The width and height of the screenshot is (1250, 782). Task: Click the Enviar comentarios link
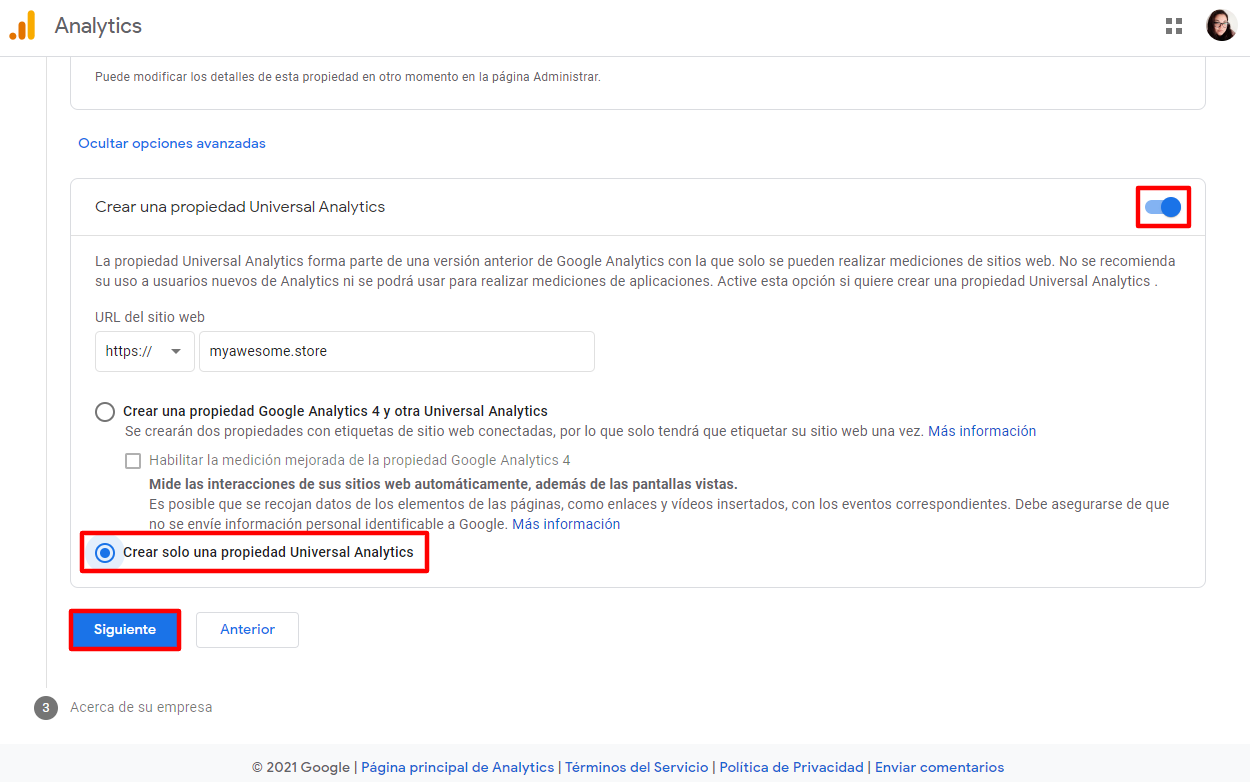939,767
